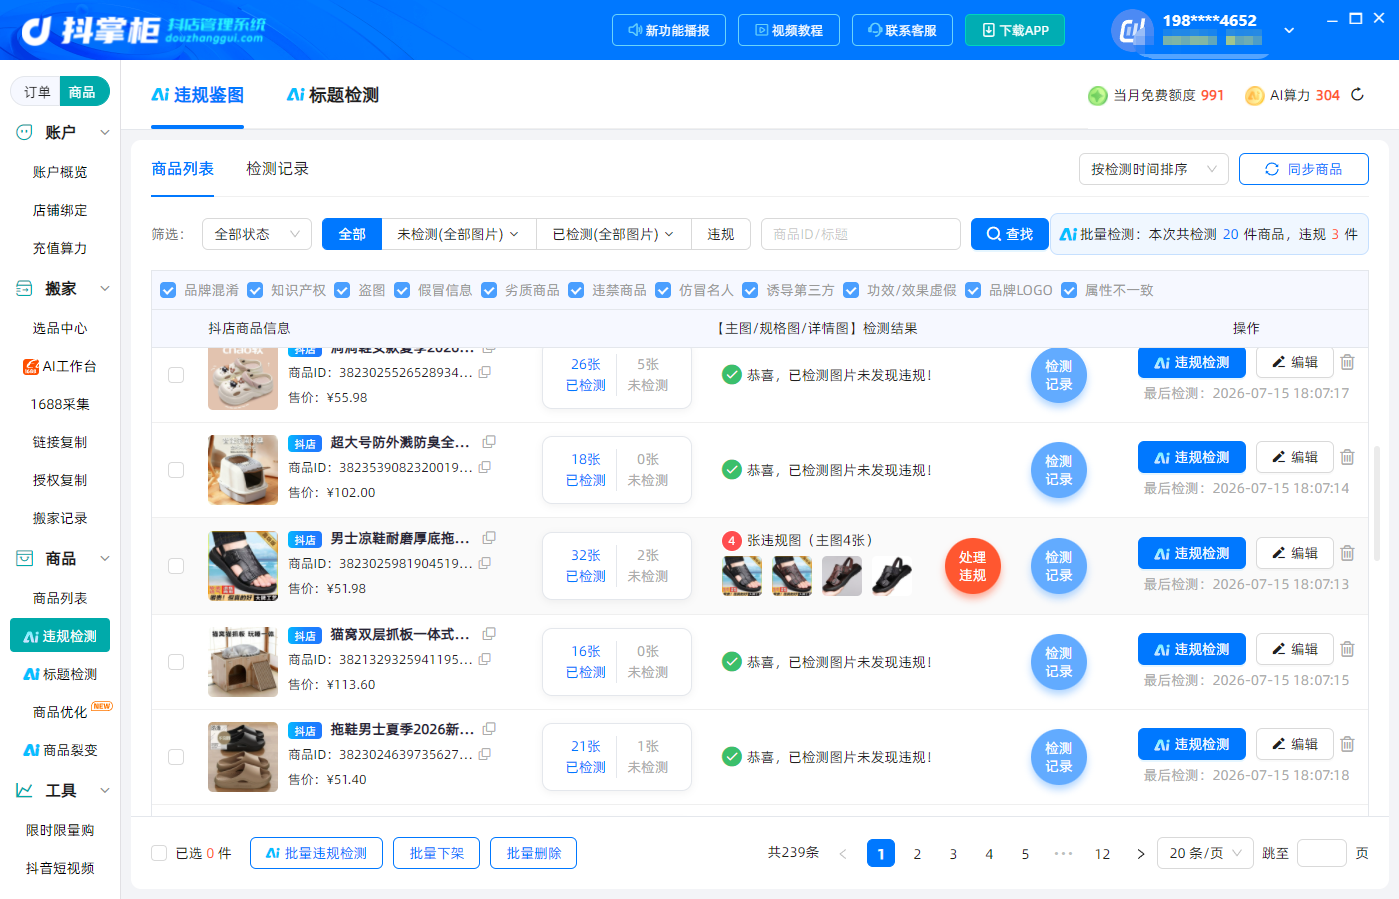This screenshot has height=899, width=1399.
Task: Select the 男士凉鞋耐磨厚底拖 row checkbox
Action: 176,566
